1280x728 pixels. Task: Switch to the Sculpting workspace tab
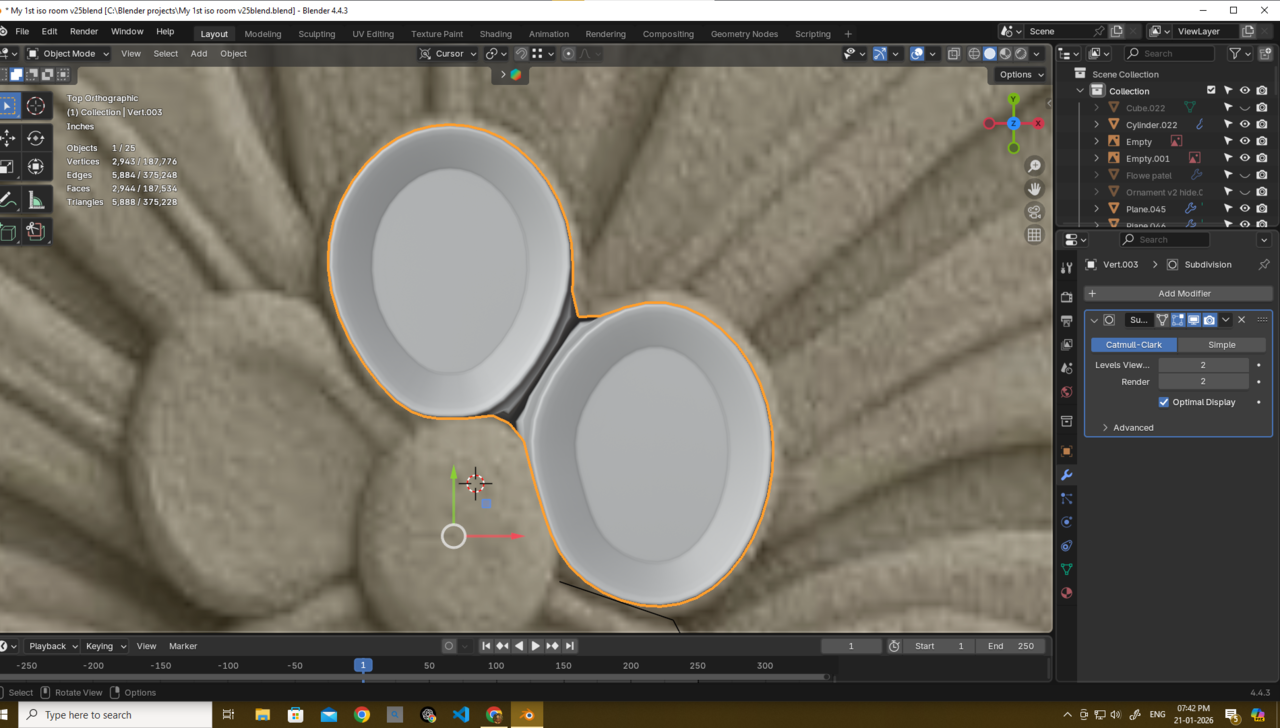coord(316,34)
